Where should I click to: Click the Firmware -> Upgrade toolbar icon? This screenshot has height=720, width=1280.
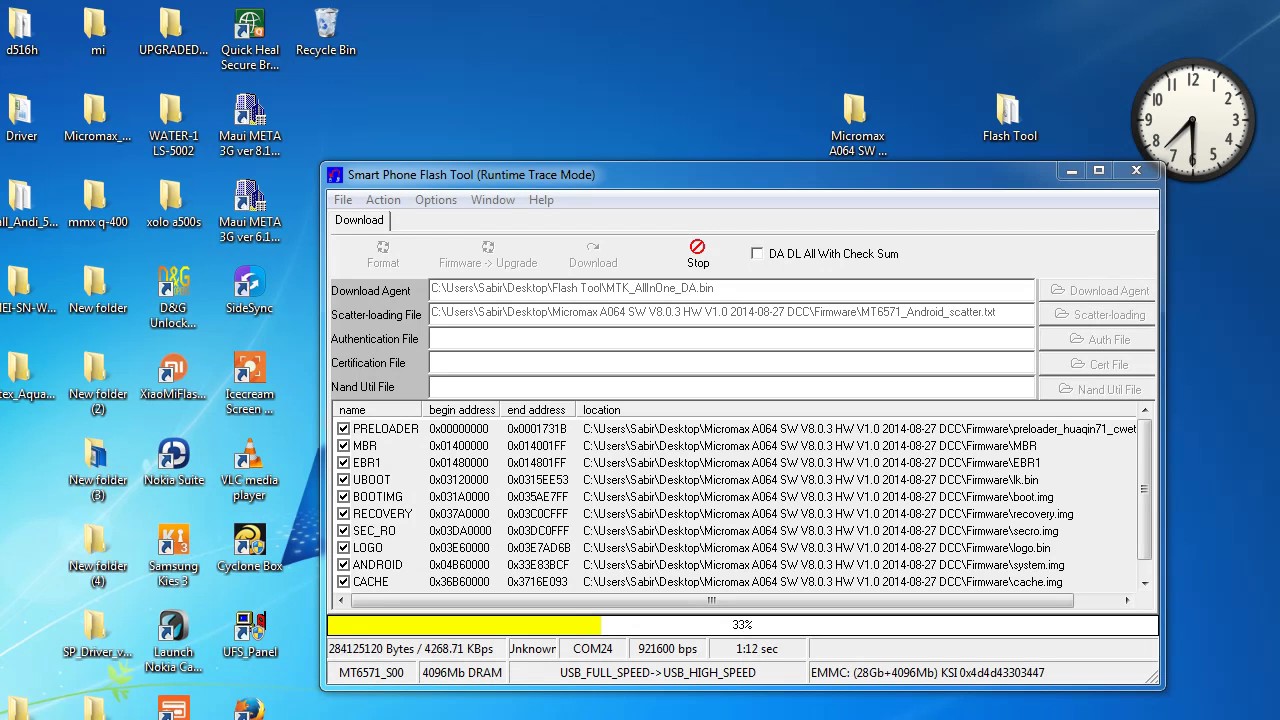pyautogui.click(x=488, y=254)
